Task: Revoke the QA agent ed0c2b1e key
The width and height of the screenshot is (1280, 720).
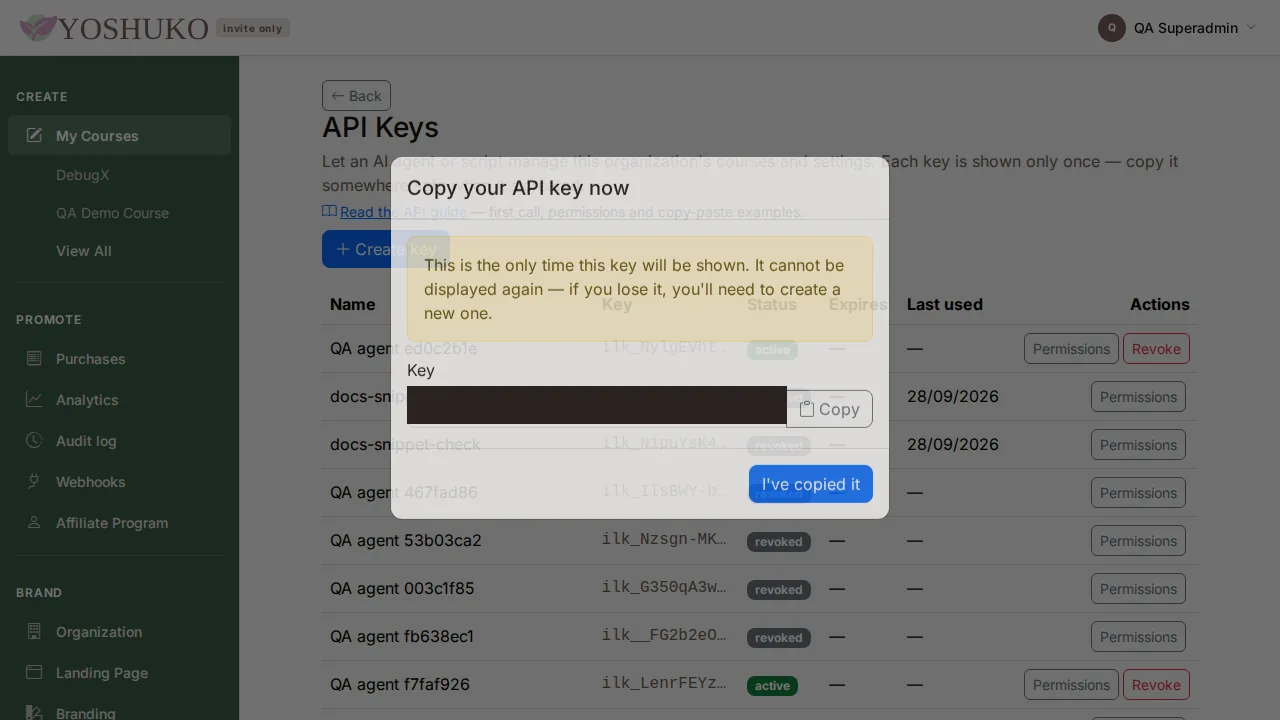Action: coord(1156,349)
